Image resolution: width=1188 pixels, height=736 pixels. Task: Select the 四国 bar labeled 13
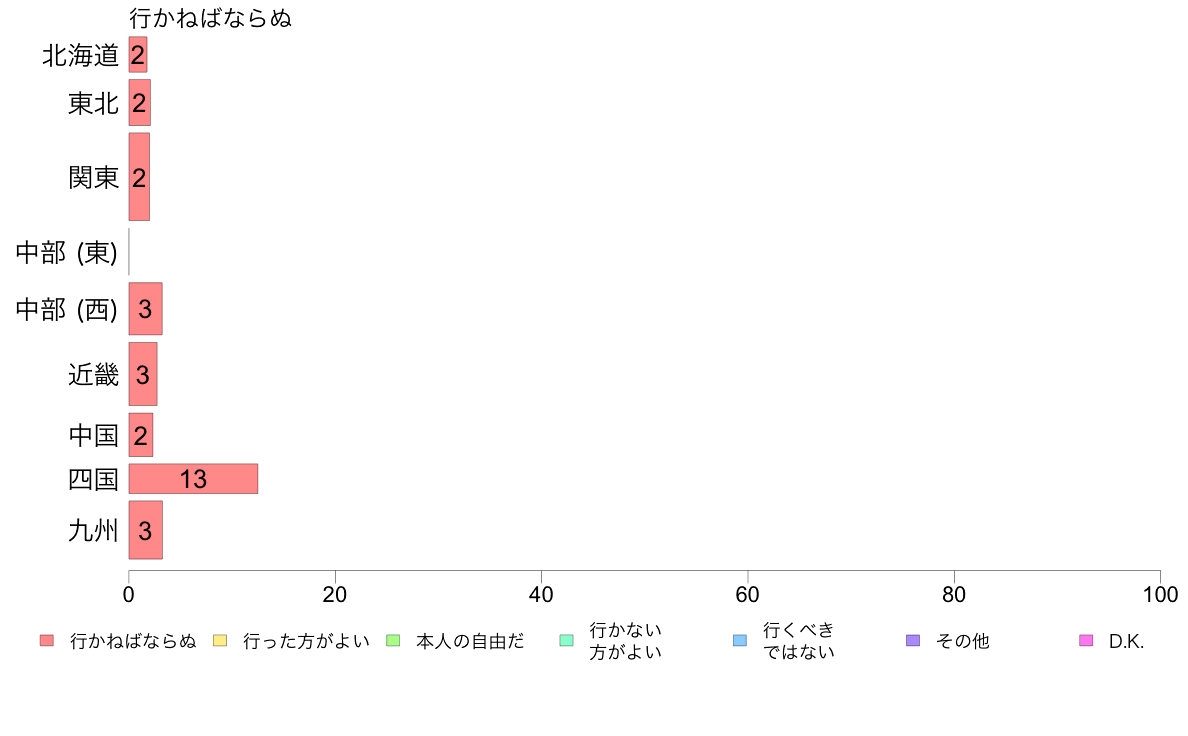pos(193,479)
